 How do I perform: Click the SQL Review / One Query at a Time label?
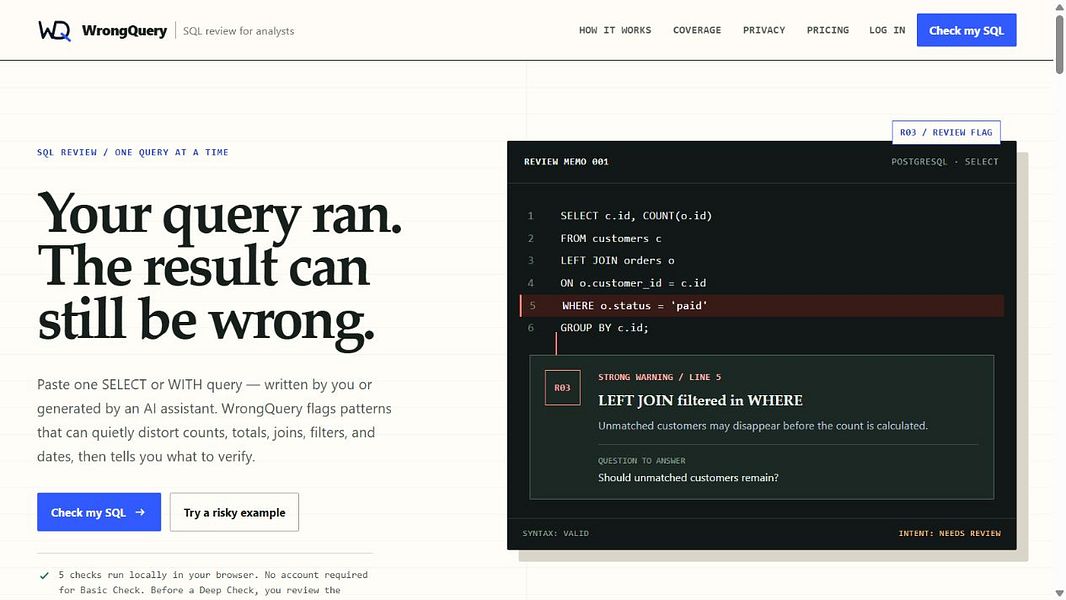pyautogui.click(x=133, y=152)
